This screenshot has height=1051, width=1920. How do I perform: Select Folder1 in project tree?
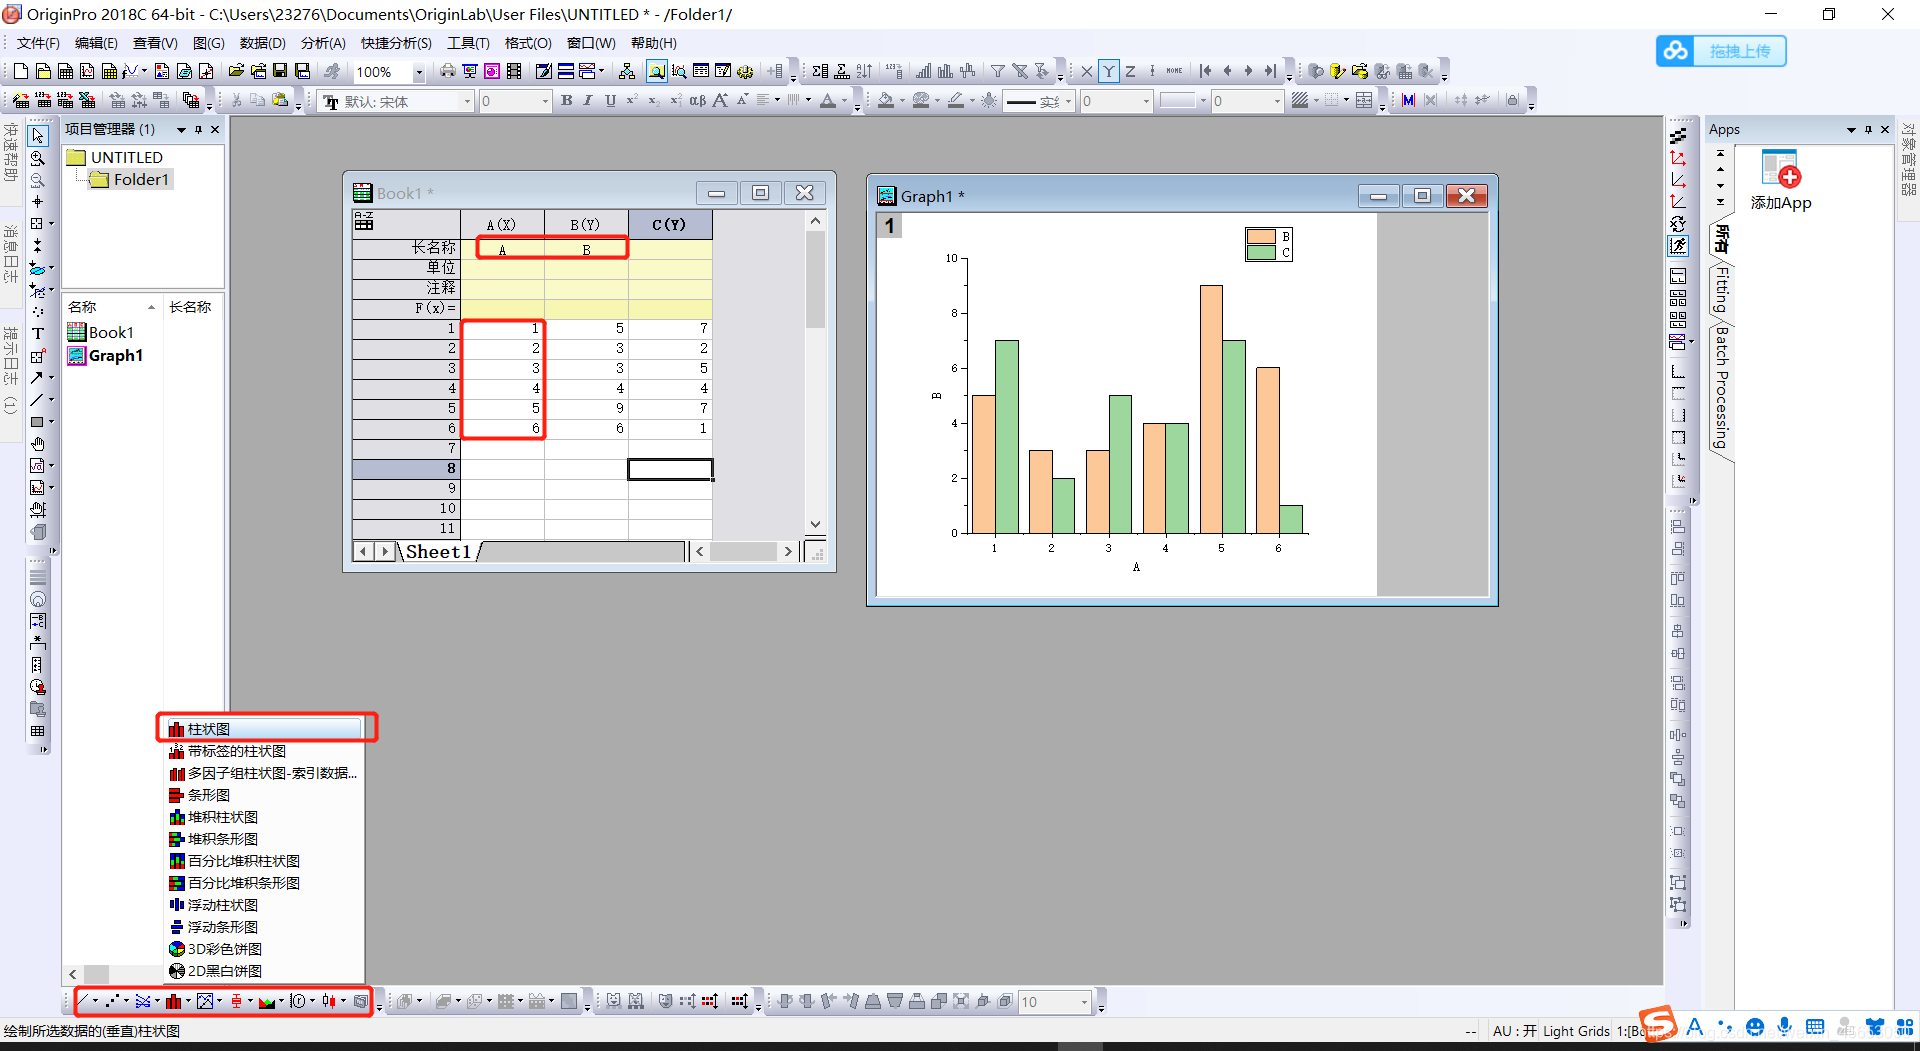point(130,179)
